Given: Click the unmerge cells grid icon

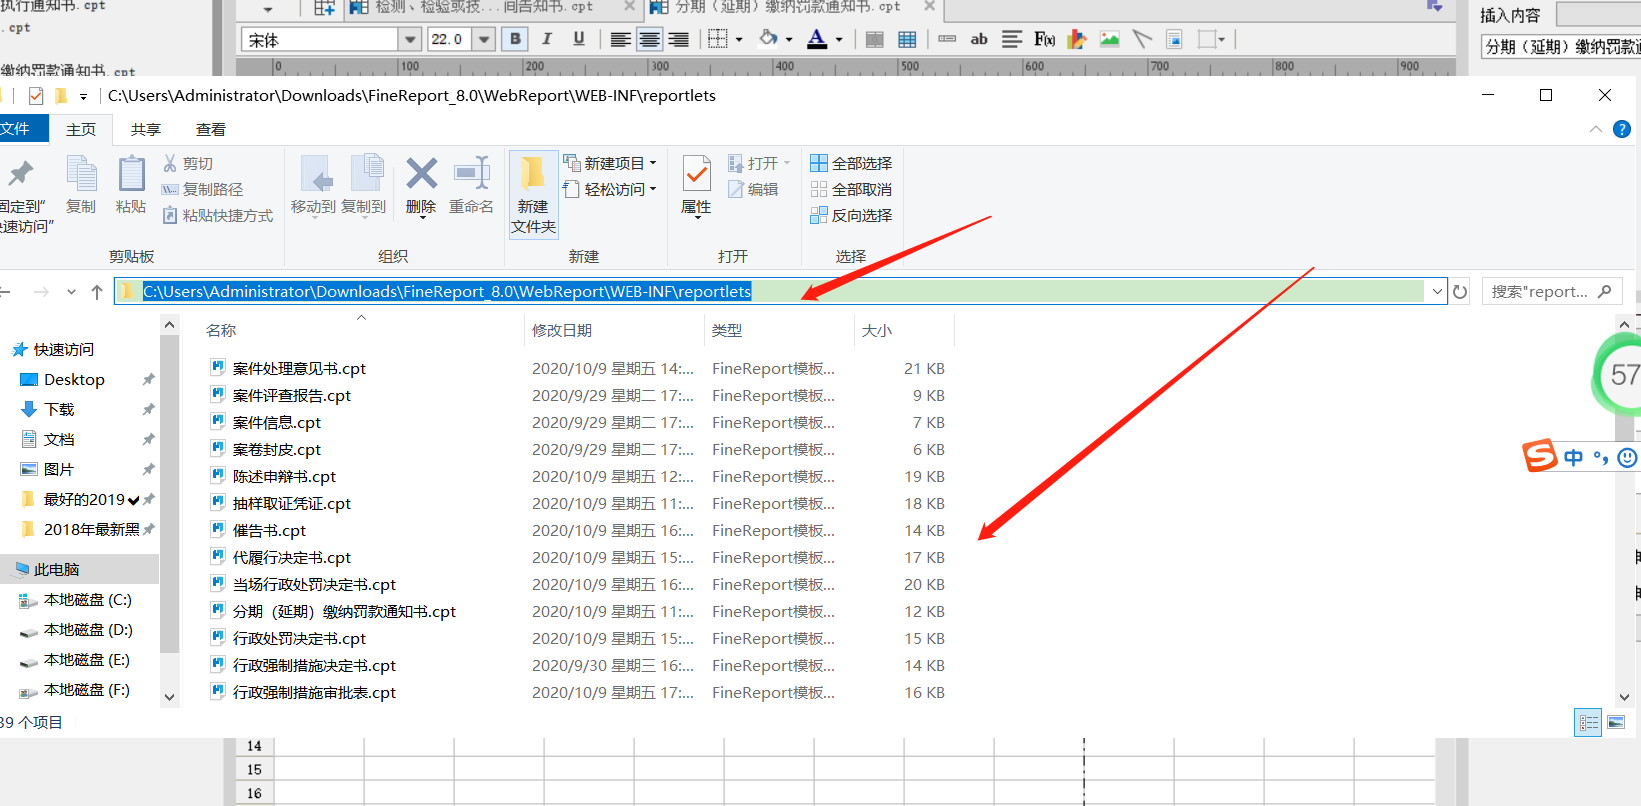Looking at the screenshot, I should pos(907,39).
